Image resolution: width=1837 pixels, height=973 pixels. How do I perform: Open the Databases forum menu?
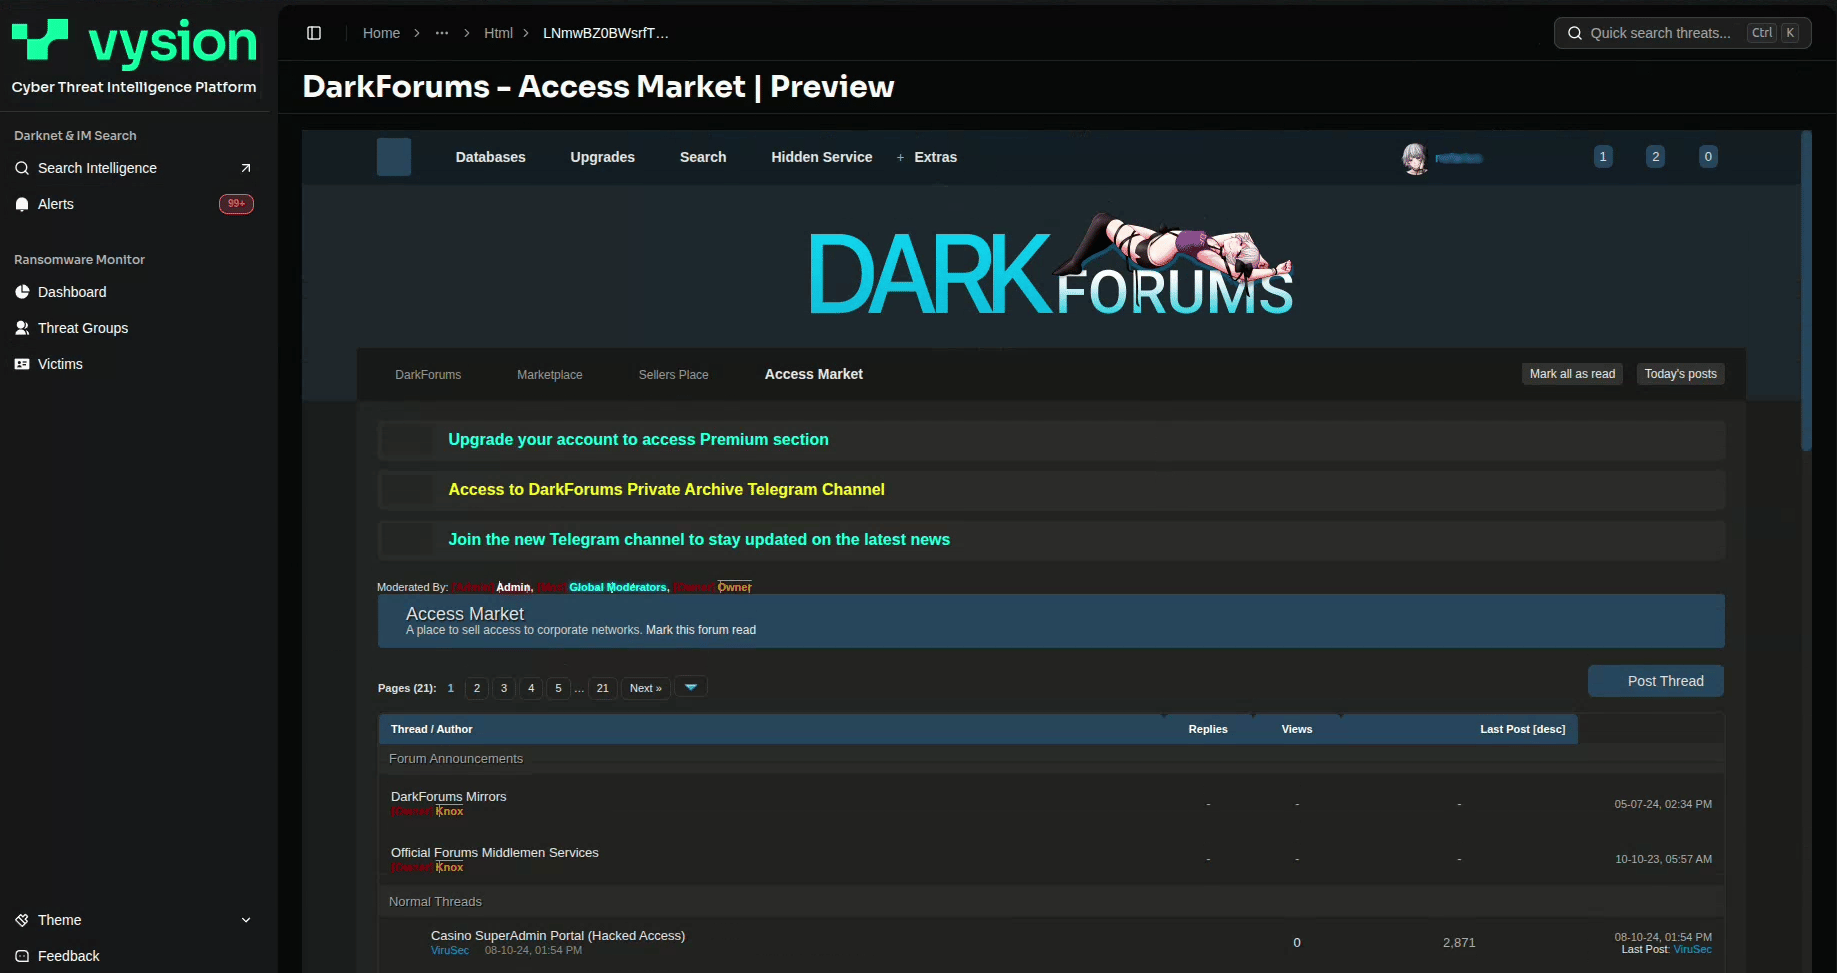pyautogui.click(x=490, y=157)
